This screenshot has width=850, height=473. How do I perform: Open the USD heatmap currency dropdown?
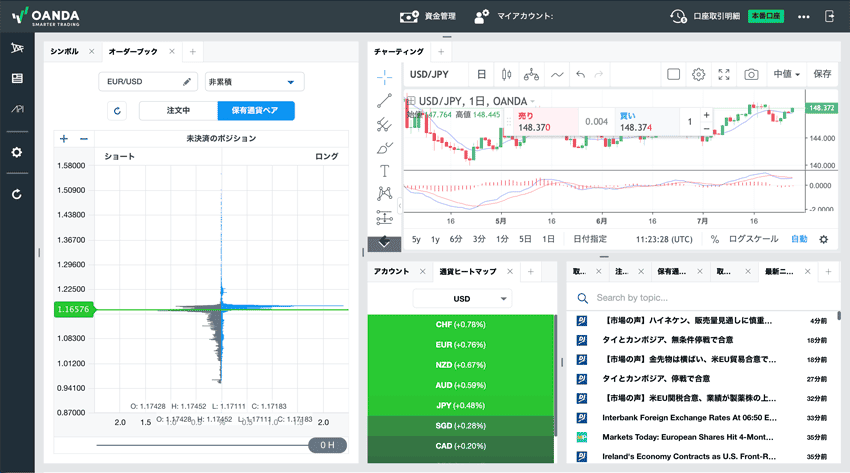pyautogui.click(x=462, y=299)
